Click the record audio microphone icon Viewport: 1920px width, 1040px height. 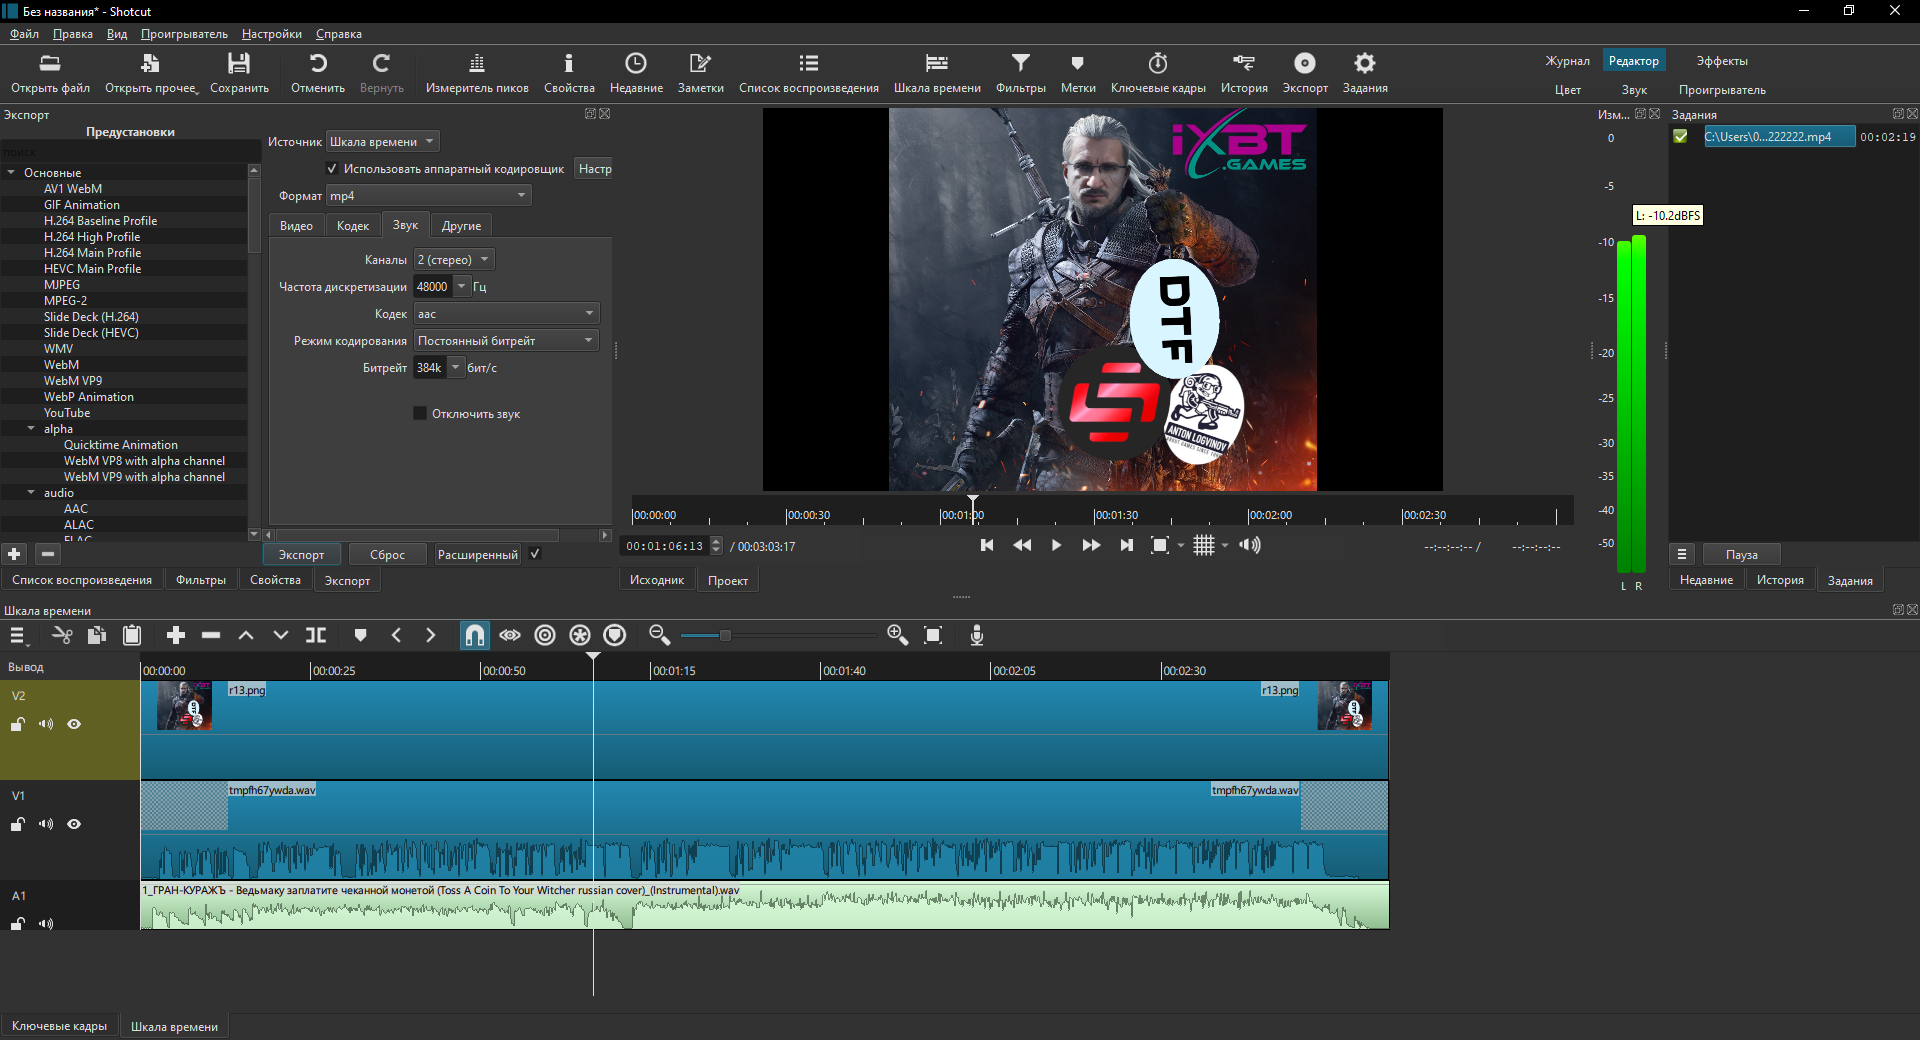click(977, 635)
